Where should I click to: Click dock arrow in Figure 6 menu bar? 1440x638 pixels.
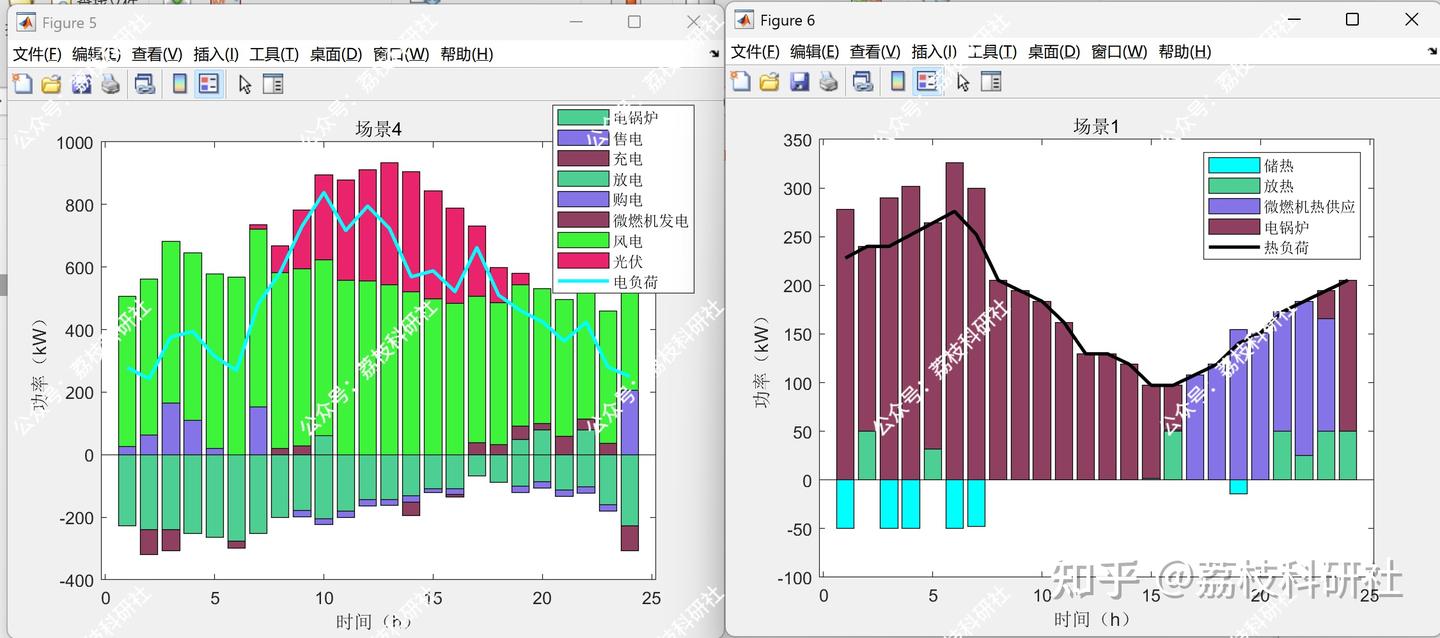point(1431,52)
